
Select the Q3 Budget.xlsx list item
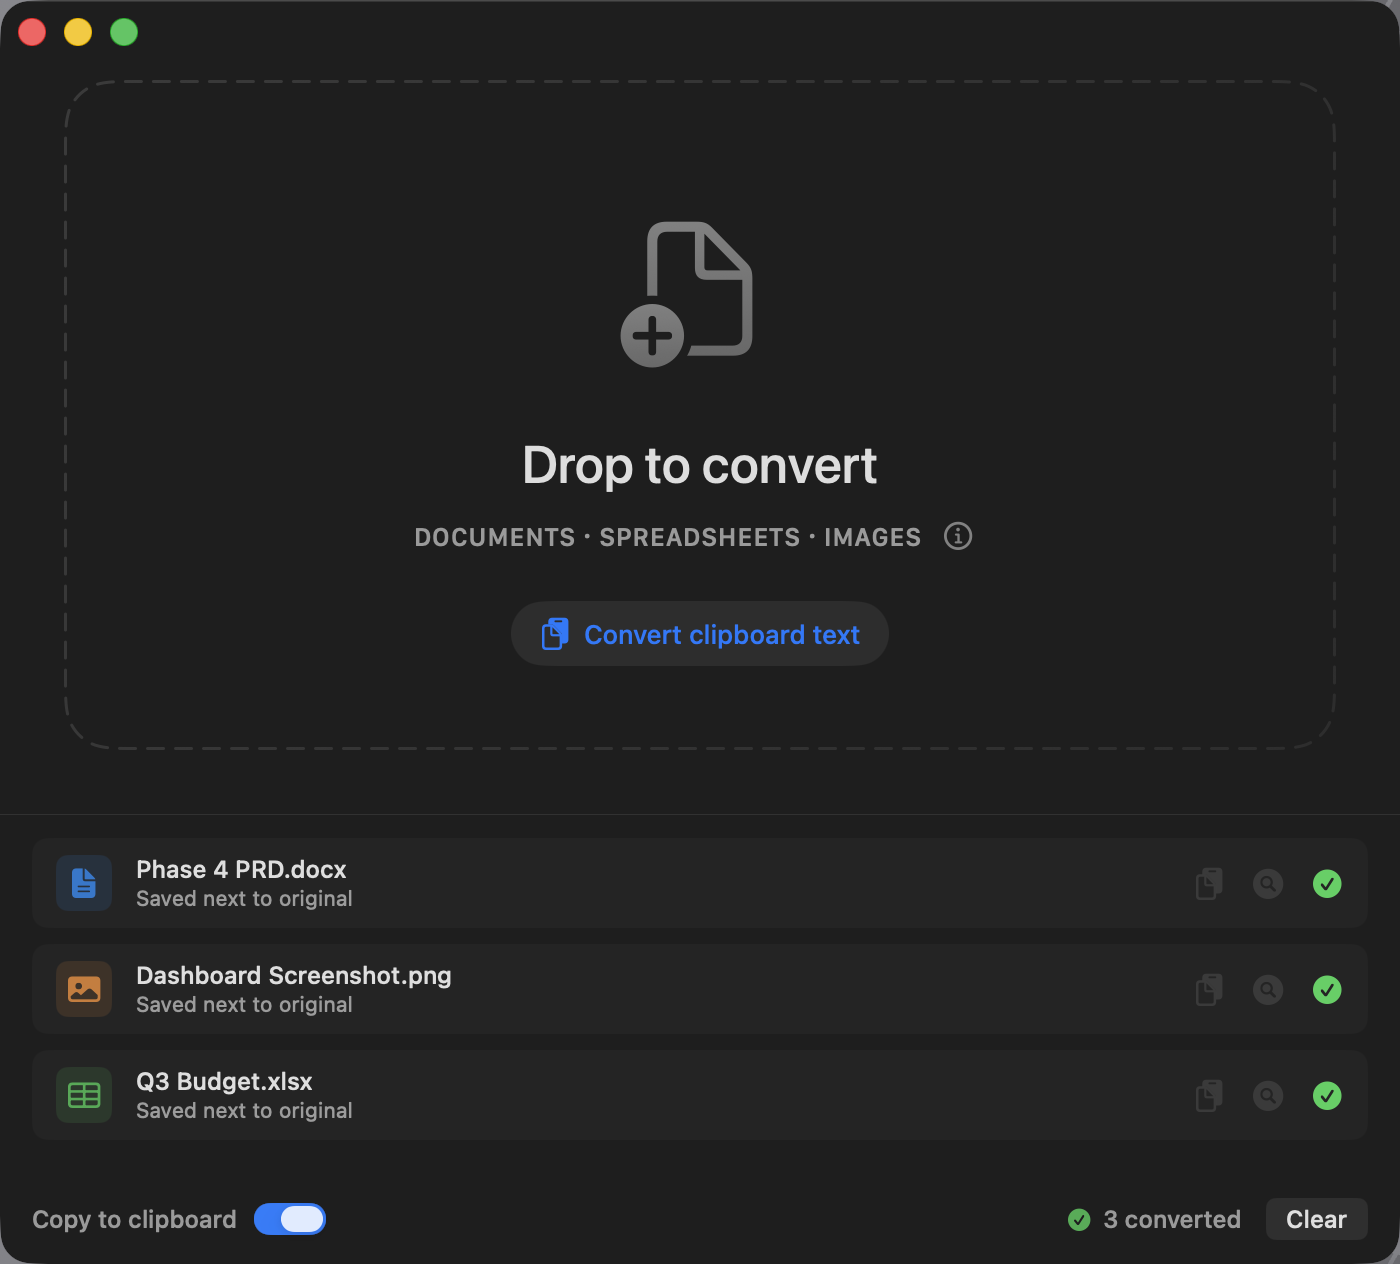pyautogui.click(x=700, y=1095)
